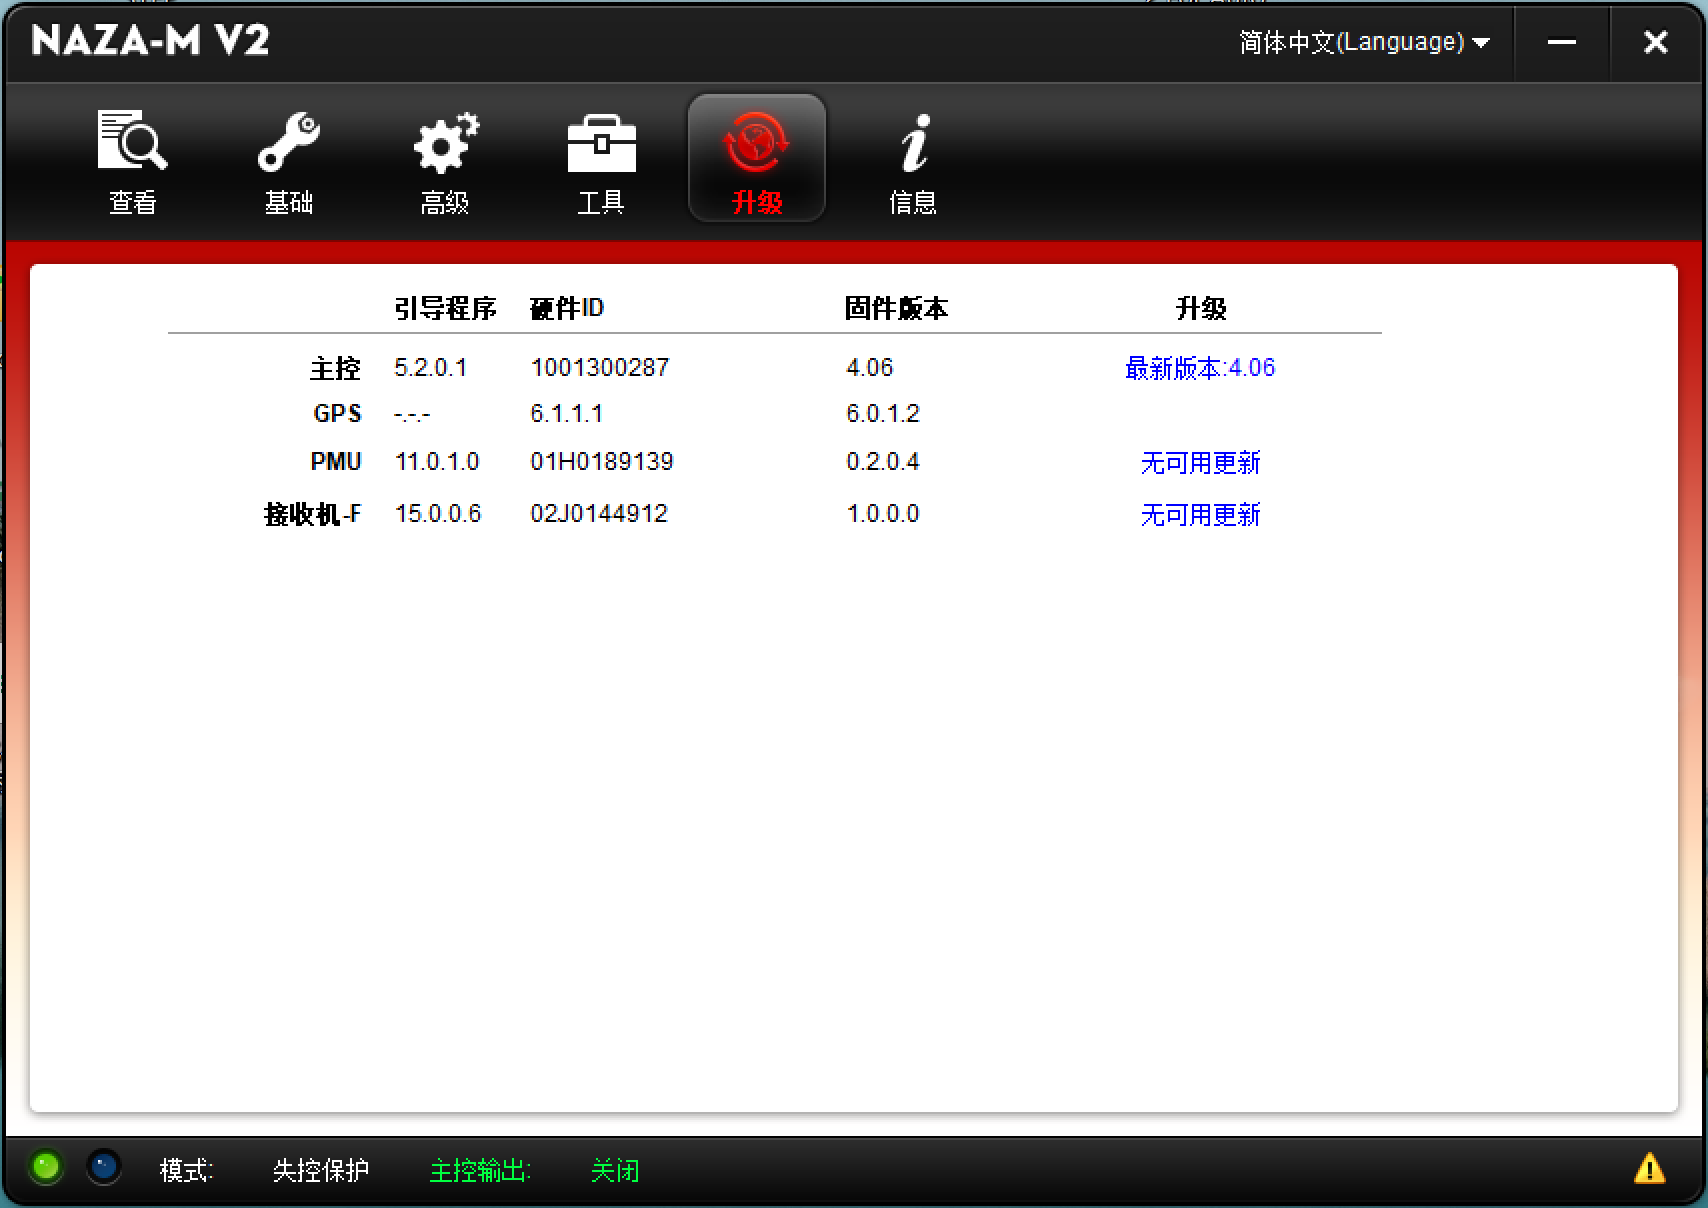Click the blue status LED indicator
This screenshot has width=1708, height=1208.
[104, 1167]
